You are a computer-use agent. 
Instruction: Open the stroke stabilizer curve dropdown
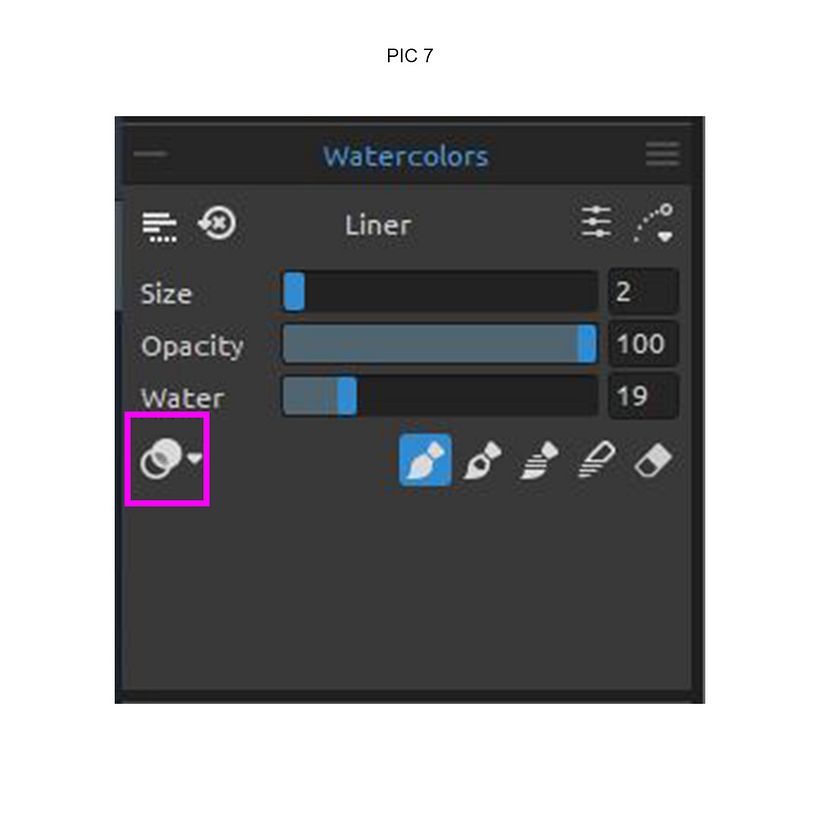pos(654,224)
